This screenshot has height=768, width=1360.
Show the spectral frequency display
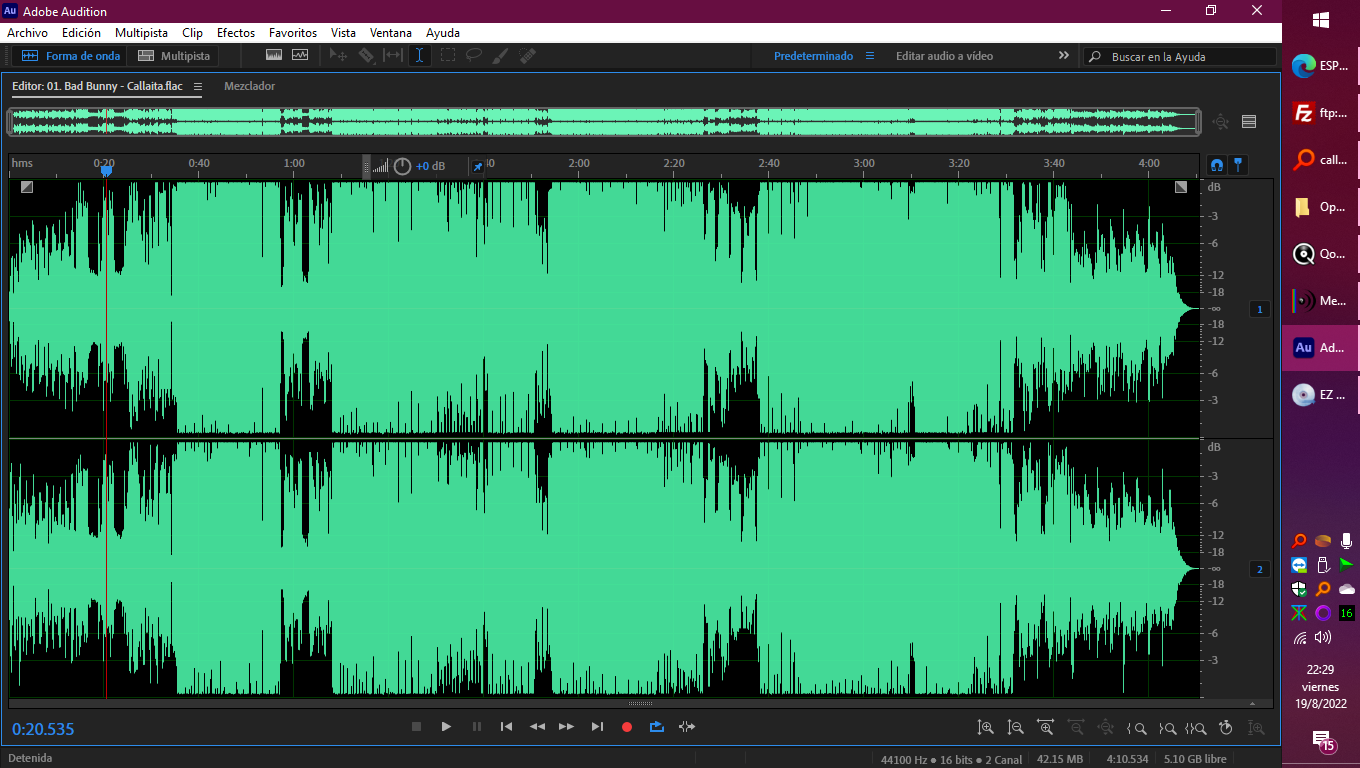[273, 56]
